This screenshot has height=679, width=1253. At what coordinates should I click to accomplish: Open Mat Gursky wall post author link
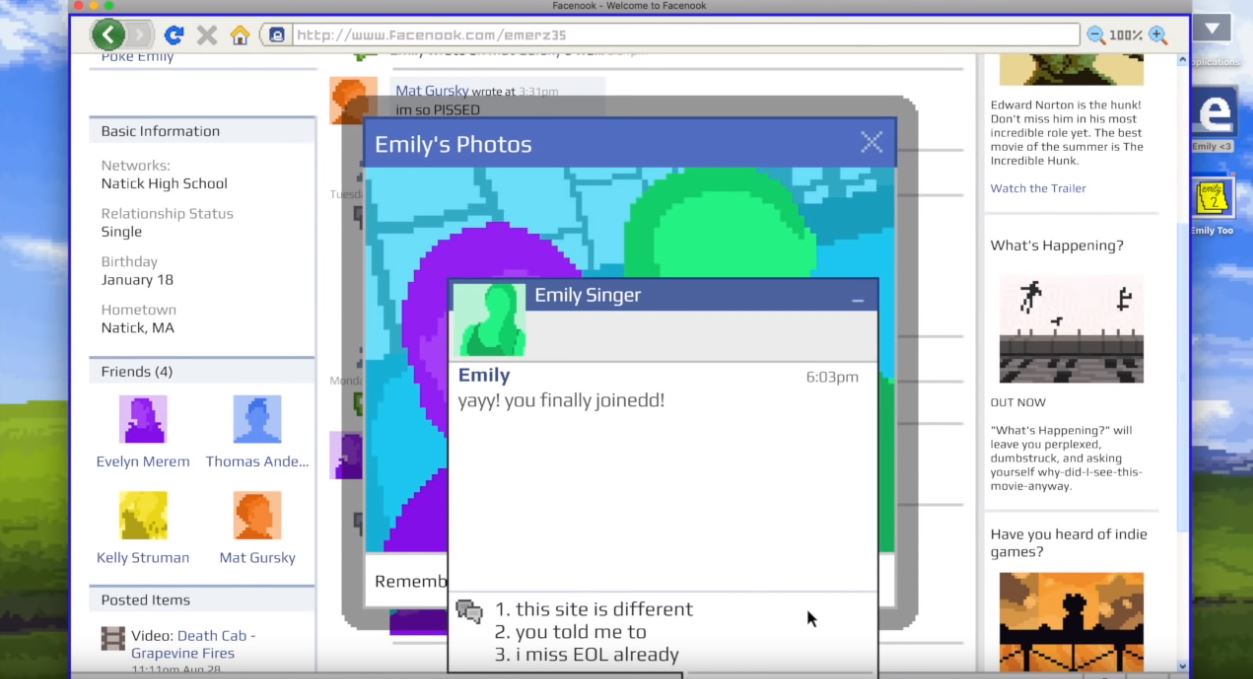click(432, 91)
